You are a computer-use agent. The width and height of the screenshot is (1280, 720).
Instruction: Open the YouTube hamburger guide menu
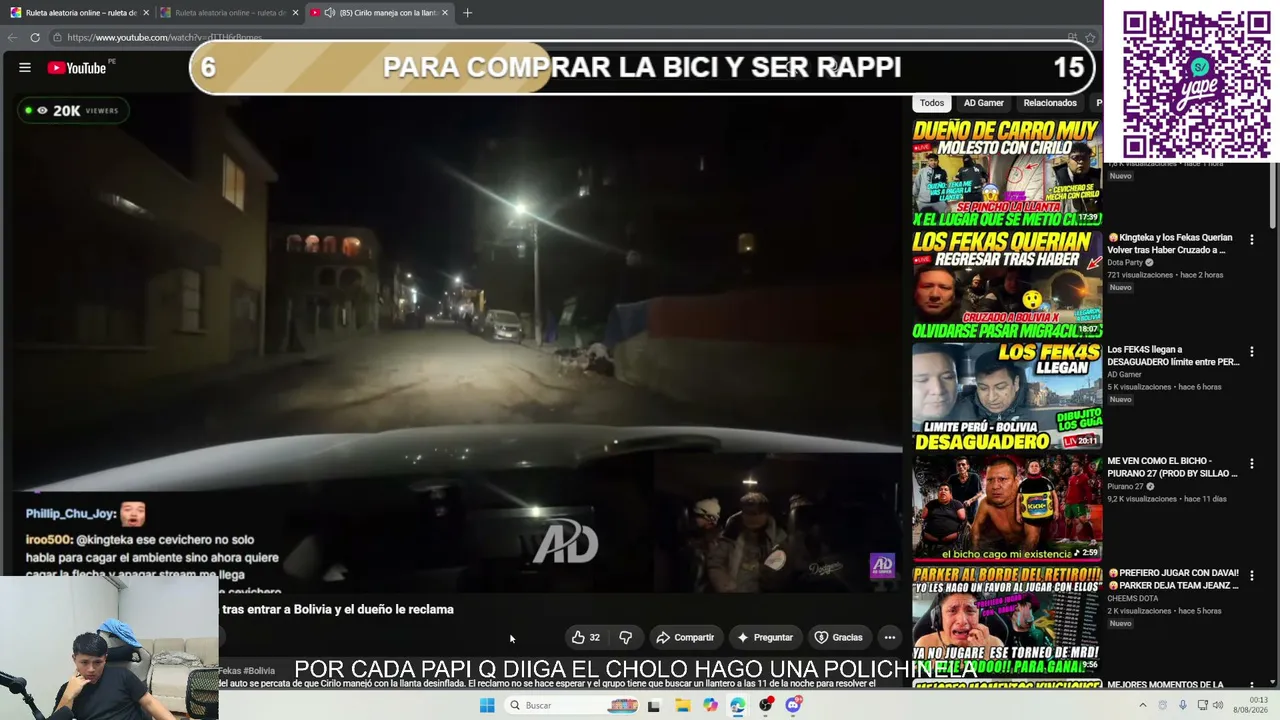pyautogui.click(x=24, y=68)
